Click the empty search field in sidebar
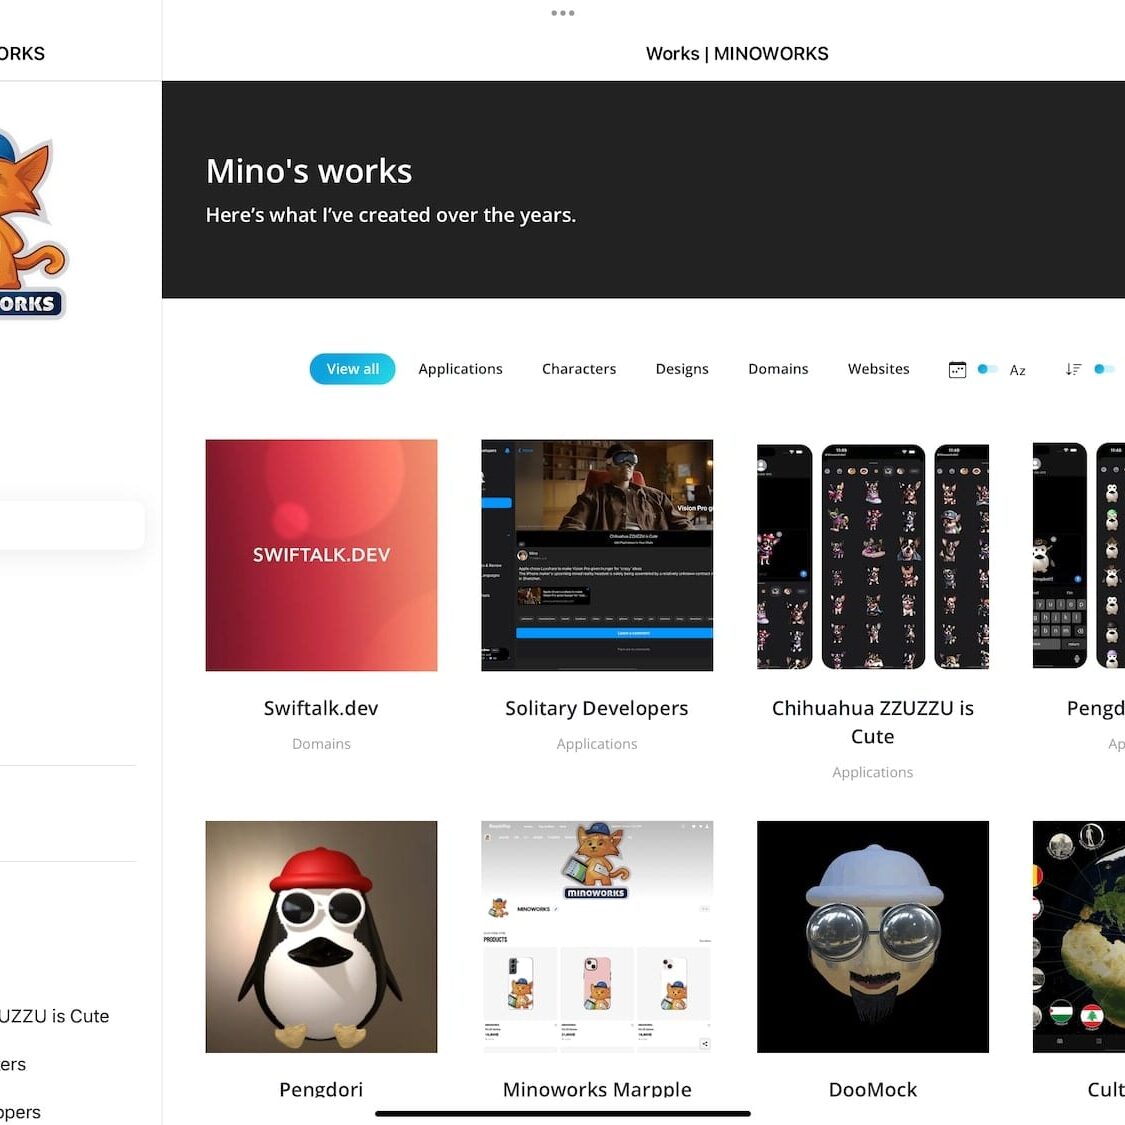Viewport: 1125px width, 1125px height. tap(70, 525)
